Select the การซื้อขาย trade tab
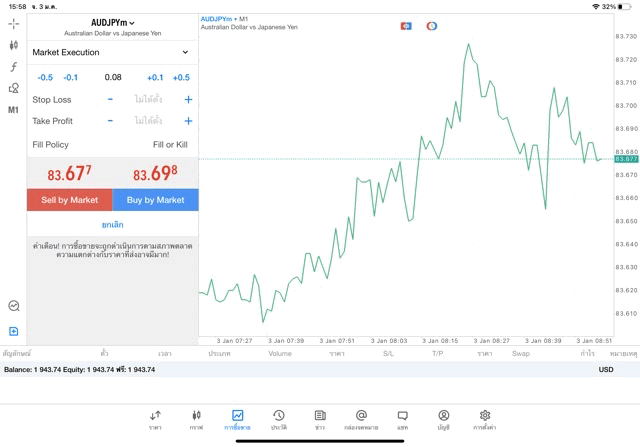 237,420
